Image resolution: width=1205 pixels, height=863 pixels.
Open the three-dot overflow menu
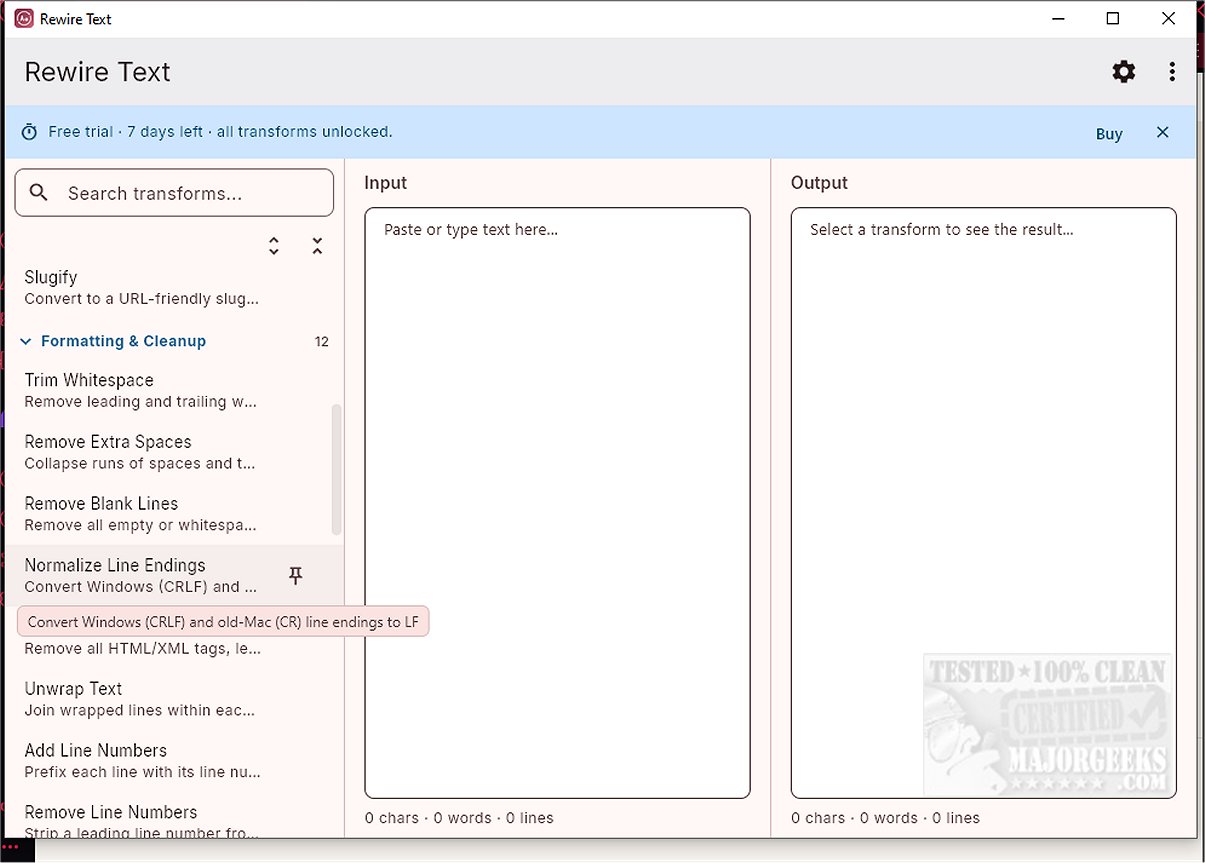click(1172, 72)
